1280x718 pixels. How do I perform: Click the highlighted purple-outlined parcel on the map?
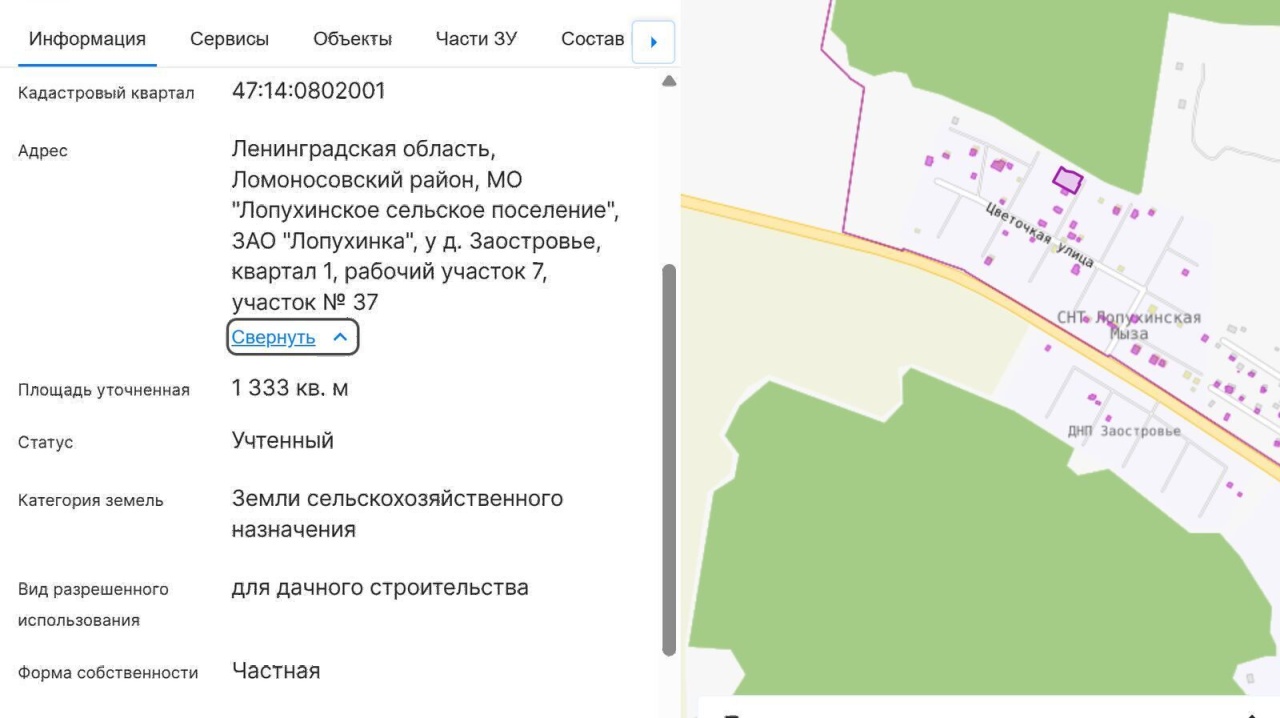click(x=1067, y=181)
